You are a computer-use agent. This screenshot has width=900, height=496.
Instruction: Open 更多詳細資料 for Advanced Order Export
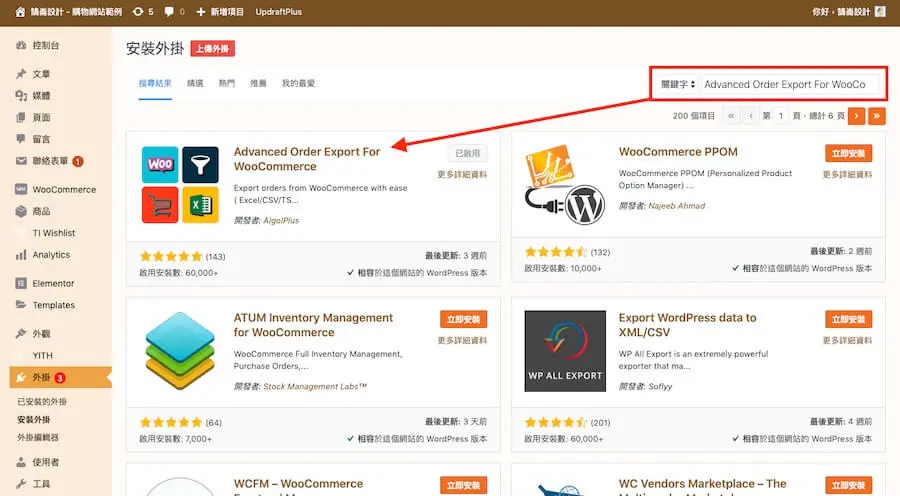click(462, 175)
